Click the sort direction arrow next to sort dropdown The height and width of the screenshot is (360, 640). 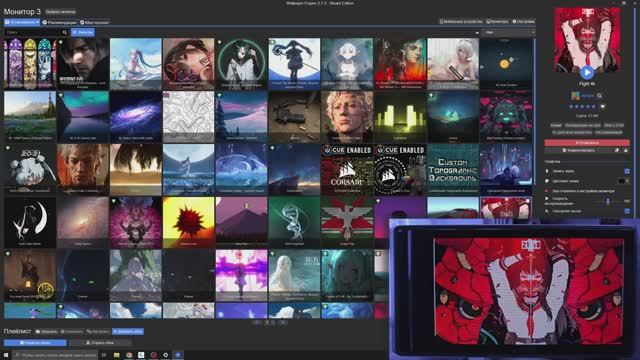click(x=477, y=33)
